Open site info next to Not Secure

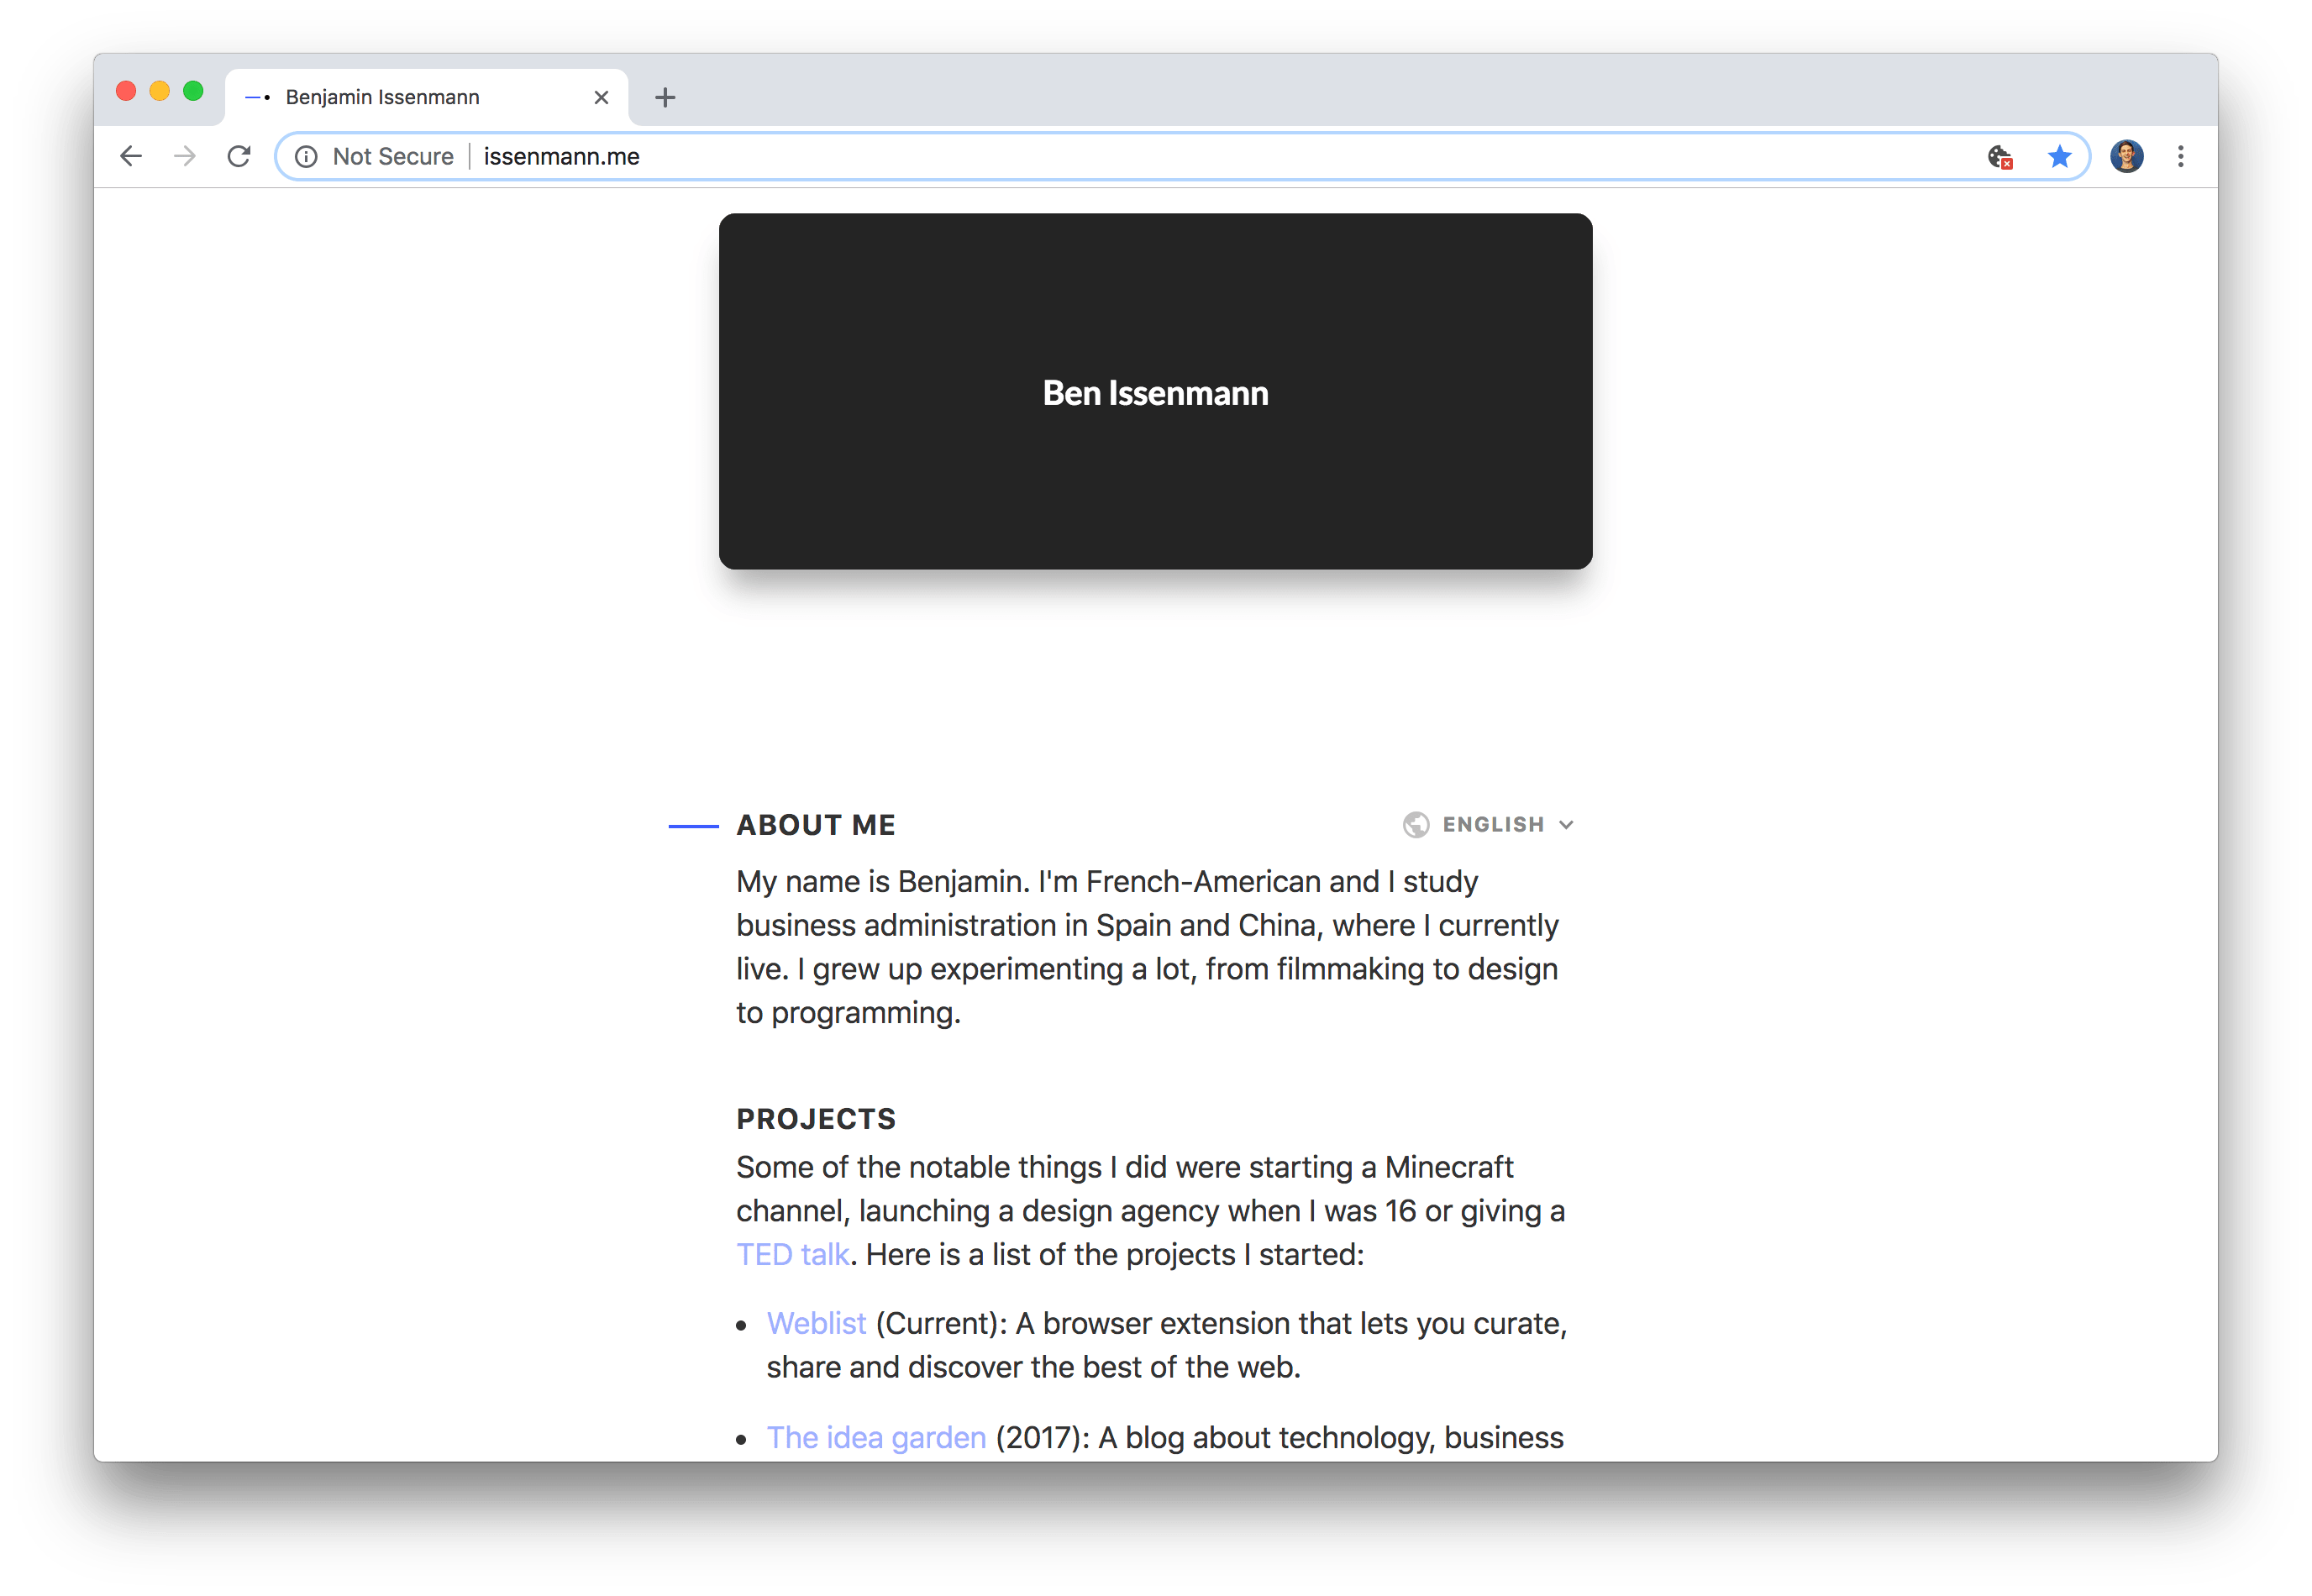(x=306, y=157)
